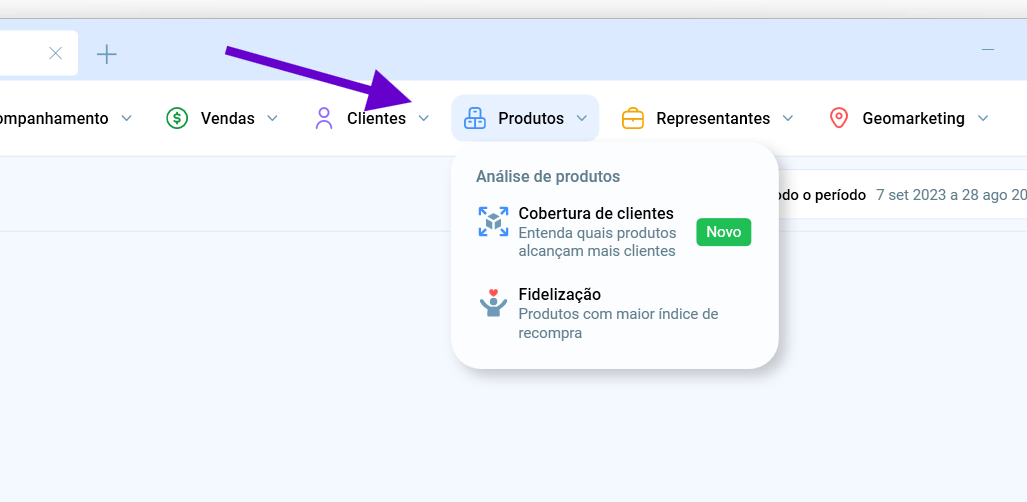Click the blue boxes Produtos icon
Screen dimensions: 1027x502
tap(475, 118)
